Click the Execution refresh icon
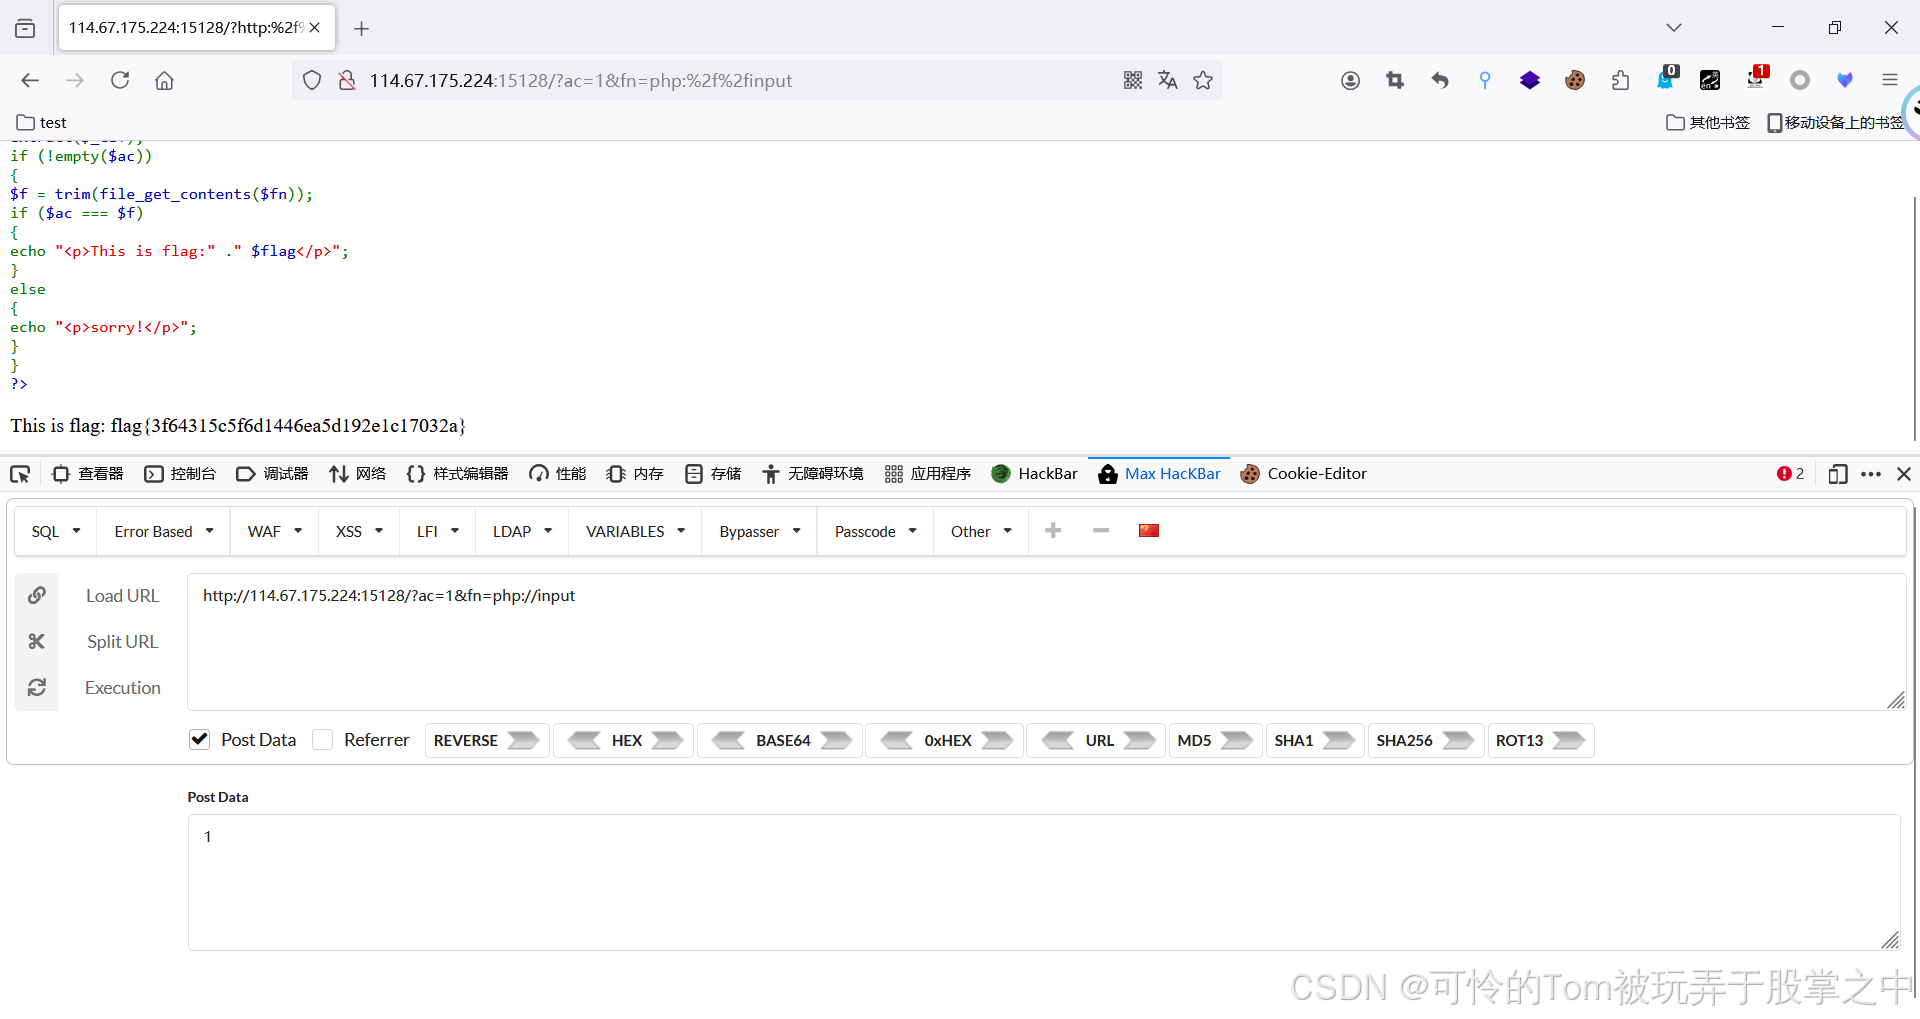The image size is (1920, 1019). click(37, 687)
